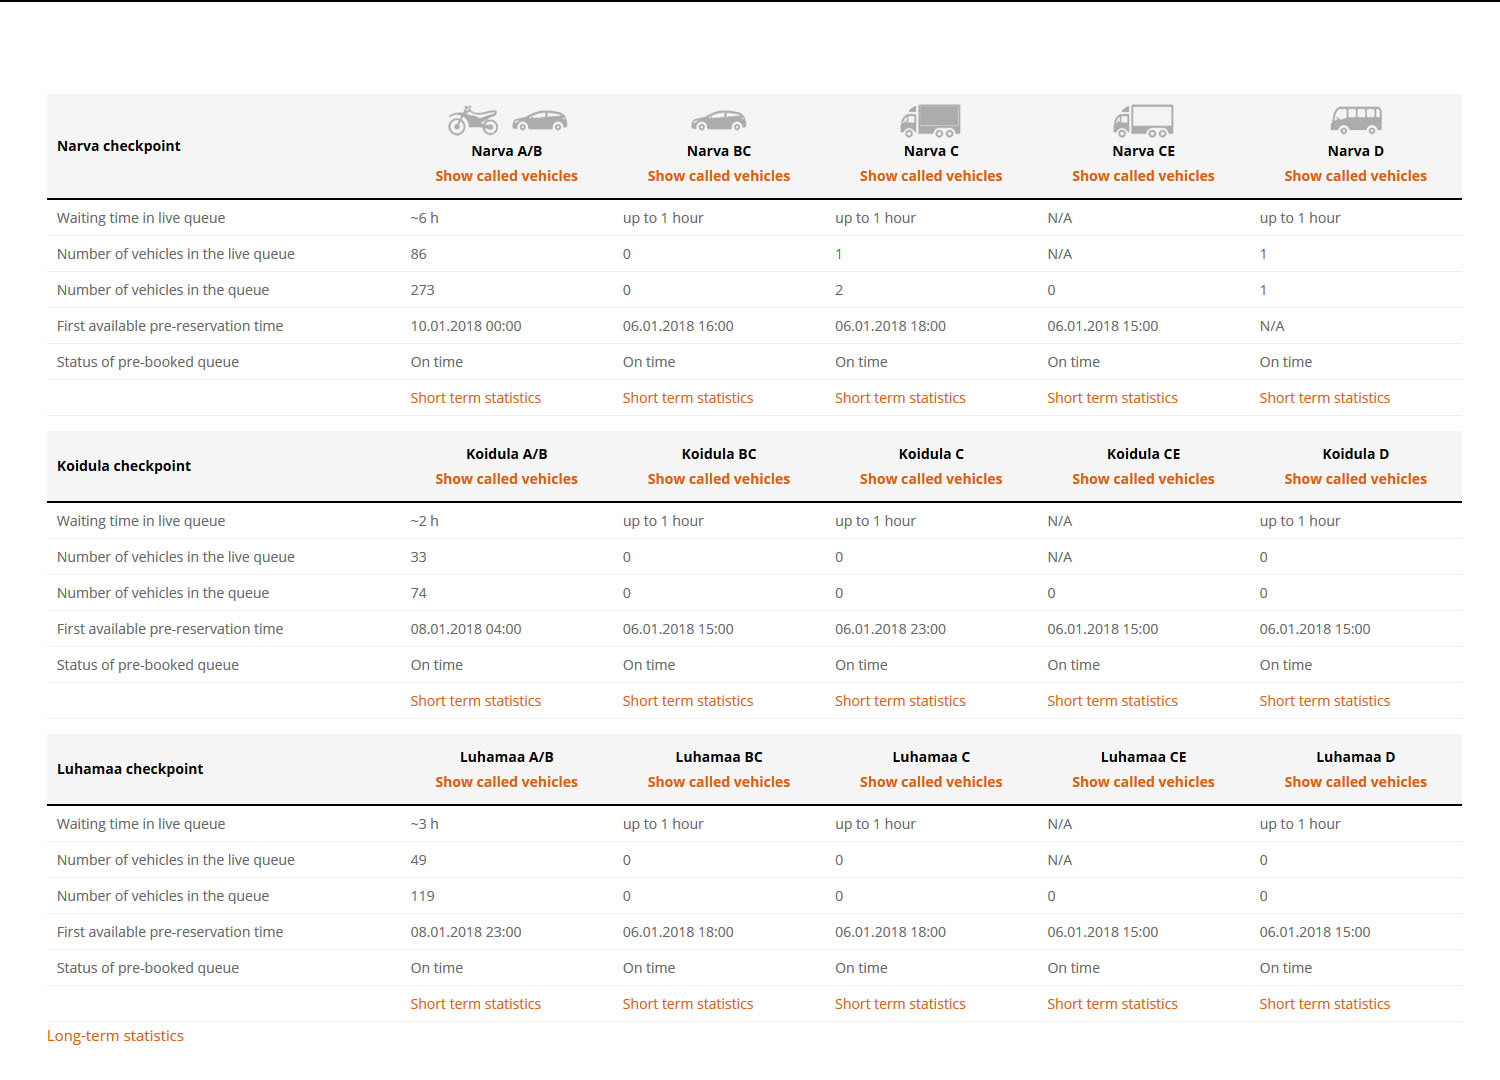Show called vehicles for Luhamaa A/B
Screen dimensions: 1500x1080
pyautogui.click(x=506, y=782)
